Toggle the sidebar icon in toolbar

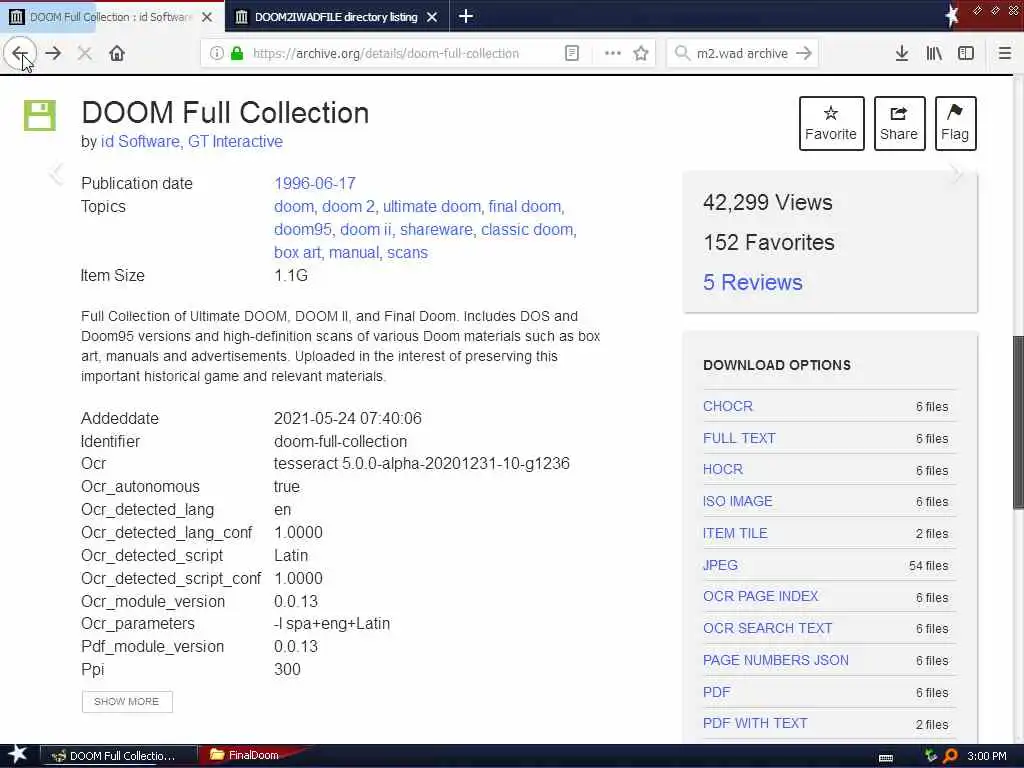(x=966, y=54)
